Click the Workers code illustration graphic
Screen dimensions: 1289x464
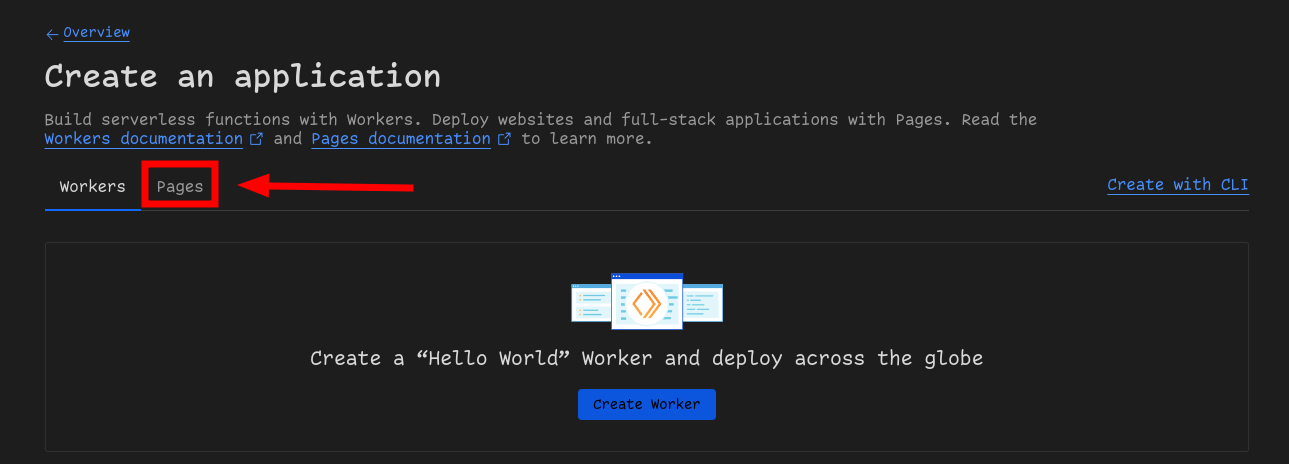point(647,301)
